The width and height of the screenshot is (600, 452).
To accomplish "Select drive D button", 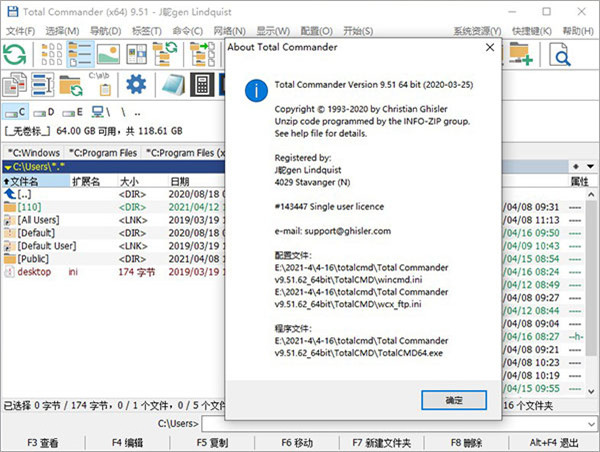I will [44, 113].
